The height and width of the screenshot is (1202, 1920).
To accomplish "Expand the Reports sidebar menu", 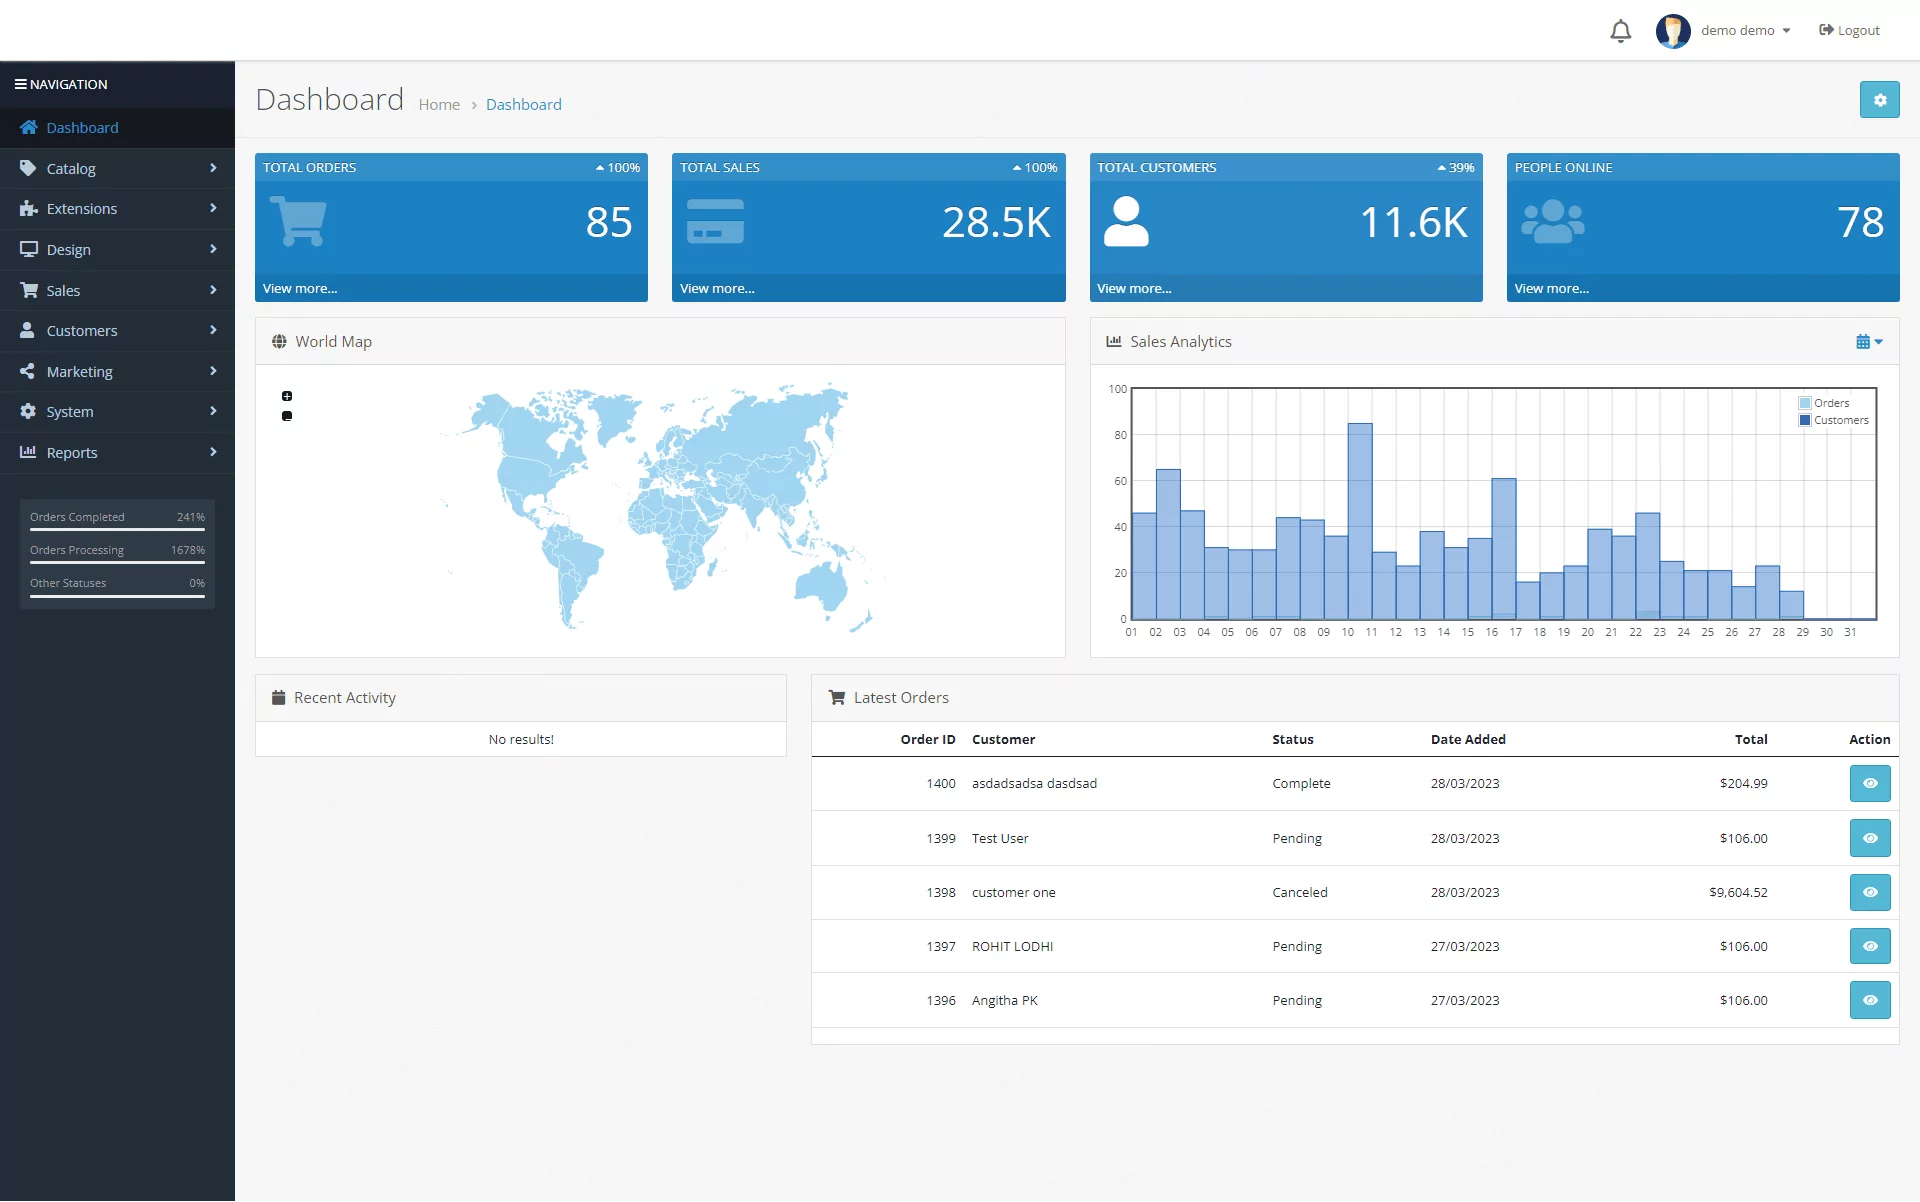I will 117,453.
